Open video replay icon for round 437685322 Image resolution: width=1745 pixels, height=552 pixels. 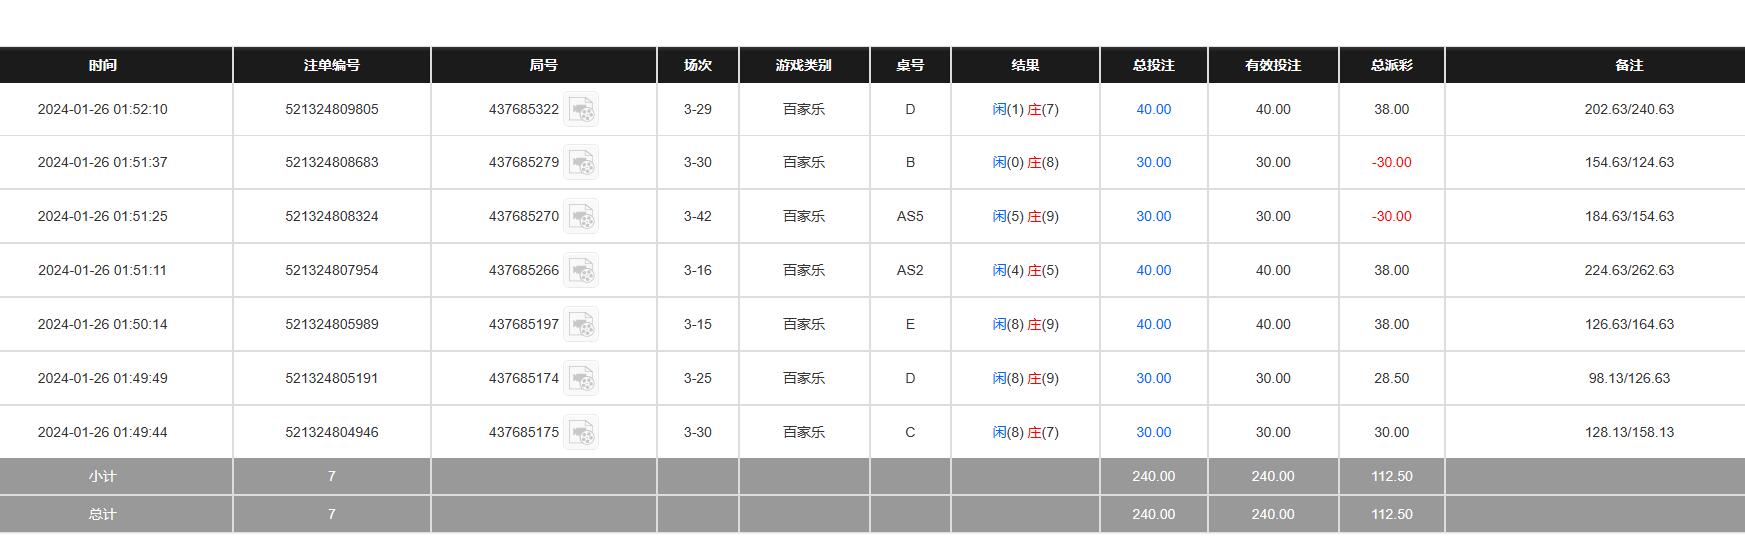[x=581, y=109]
